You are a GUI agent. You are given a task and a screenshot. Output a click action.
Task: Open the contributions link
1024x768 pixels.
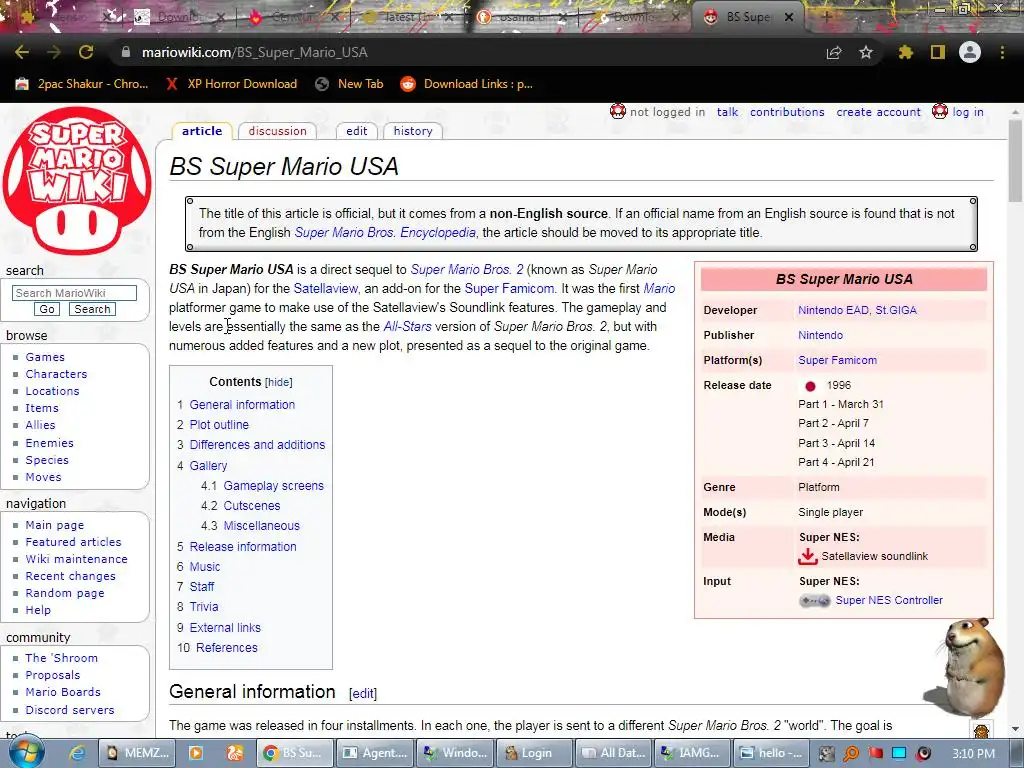(787, 112)
